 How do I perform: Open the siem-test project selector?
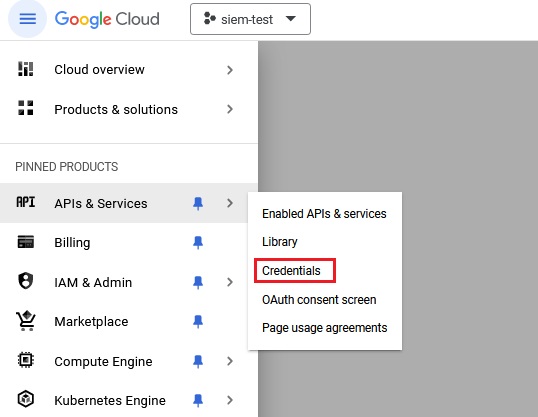pos(250,19)
